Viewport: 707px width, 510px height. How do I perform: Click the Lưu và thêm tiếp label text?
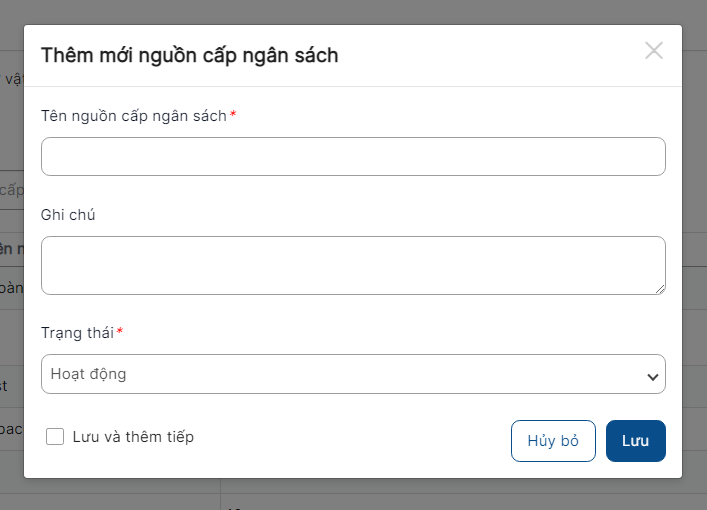pos(133,436)
